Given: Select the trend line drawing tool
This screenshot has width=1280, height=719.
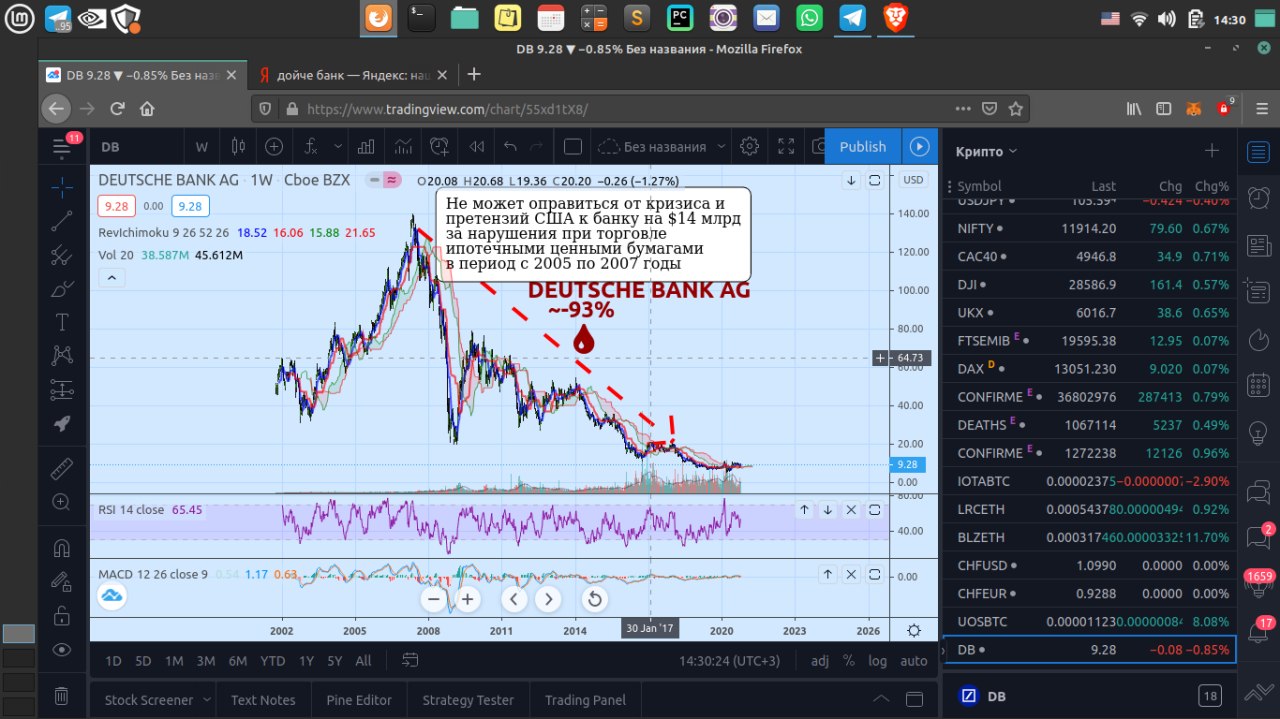Looking at the screenshot, I should [62, 221].
